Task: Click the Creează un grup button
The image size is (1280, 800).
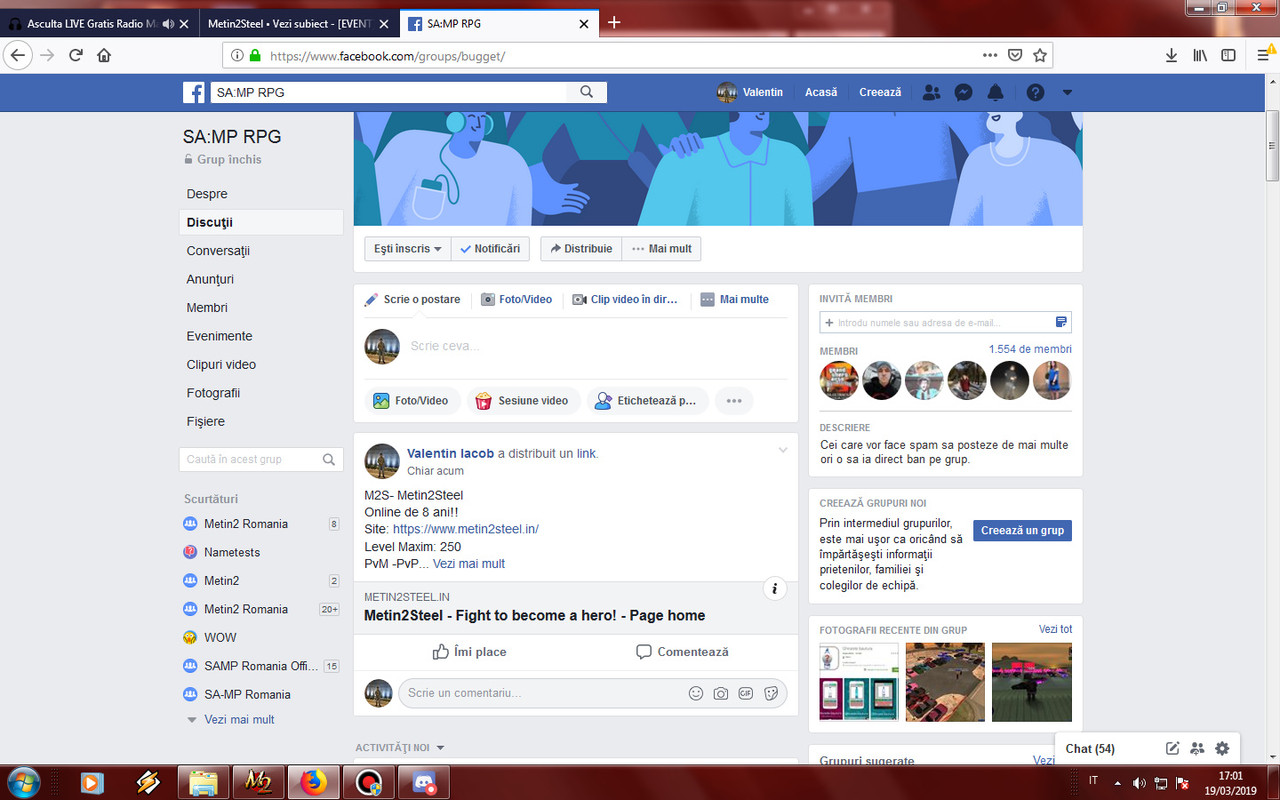Action: click(1022, 530)
